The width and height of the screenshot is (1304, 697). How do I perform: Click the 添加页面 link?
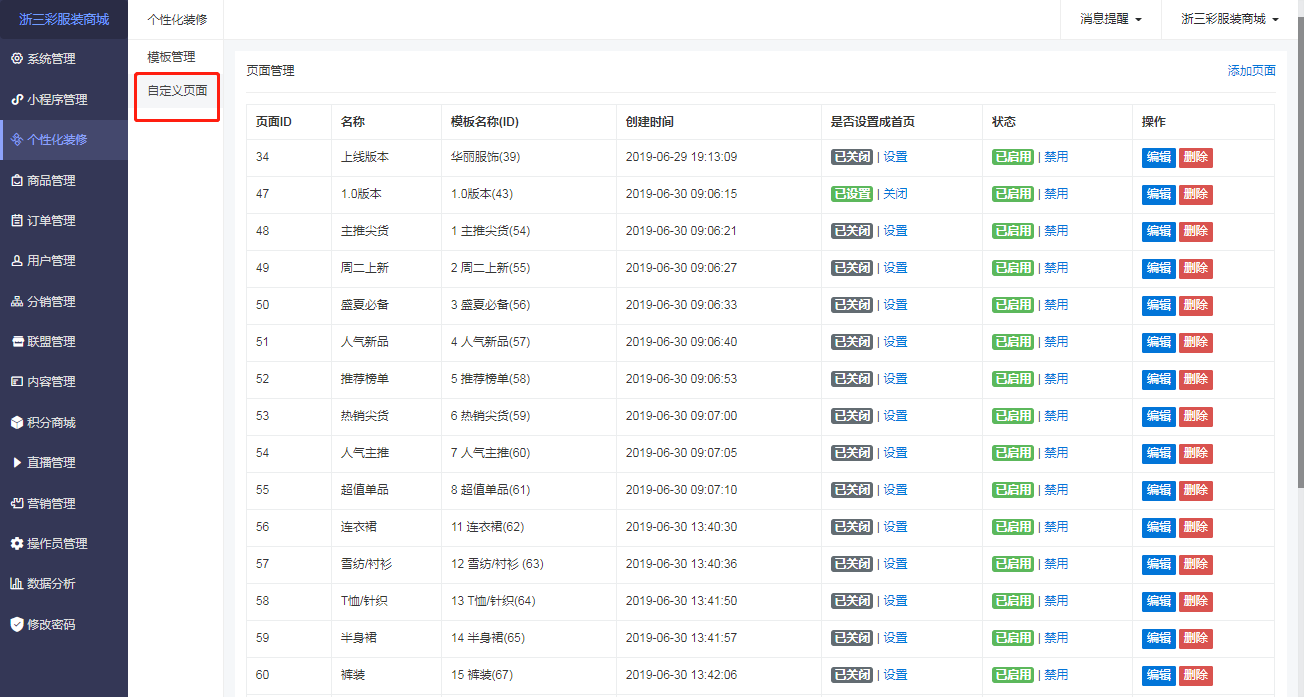[x=1252, y=71]
